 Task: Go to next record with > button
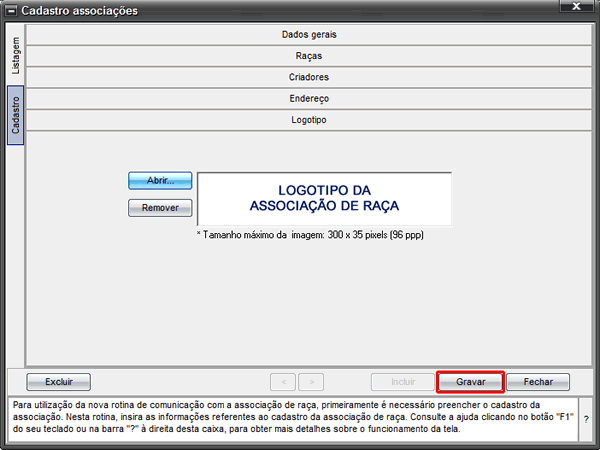tap(311, 382)
